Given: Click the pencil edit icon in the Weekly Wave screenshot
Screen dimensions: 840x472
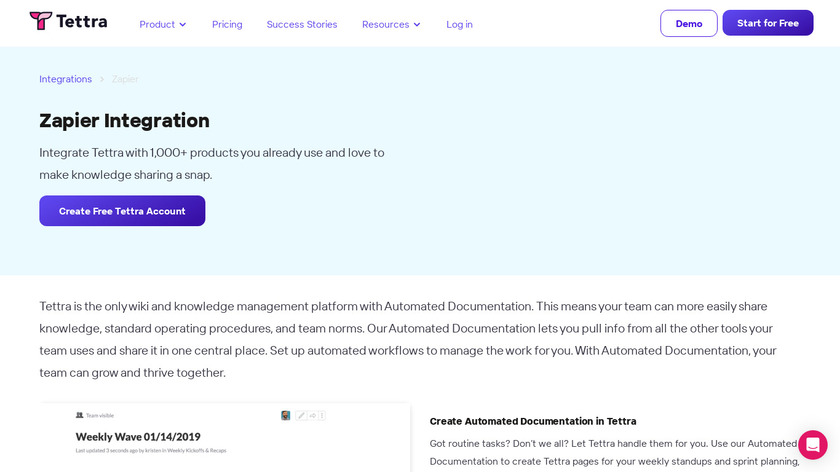Looking at the screenshot, I should click(301, 416).
